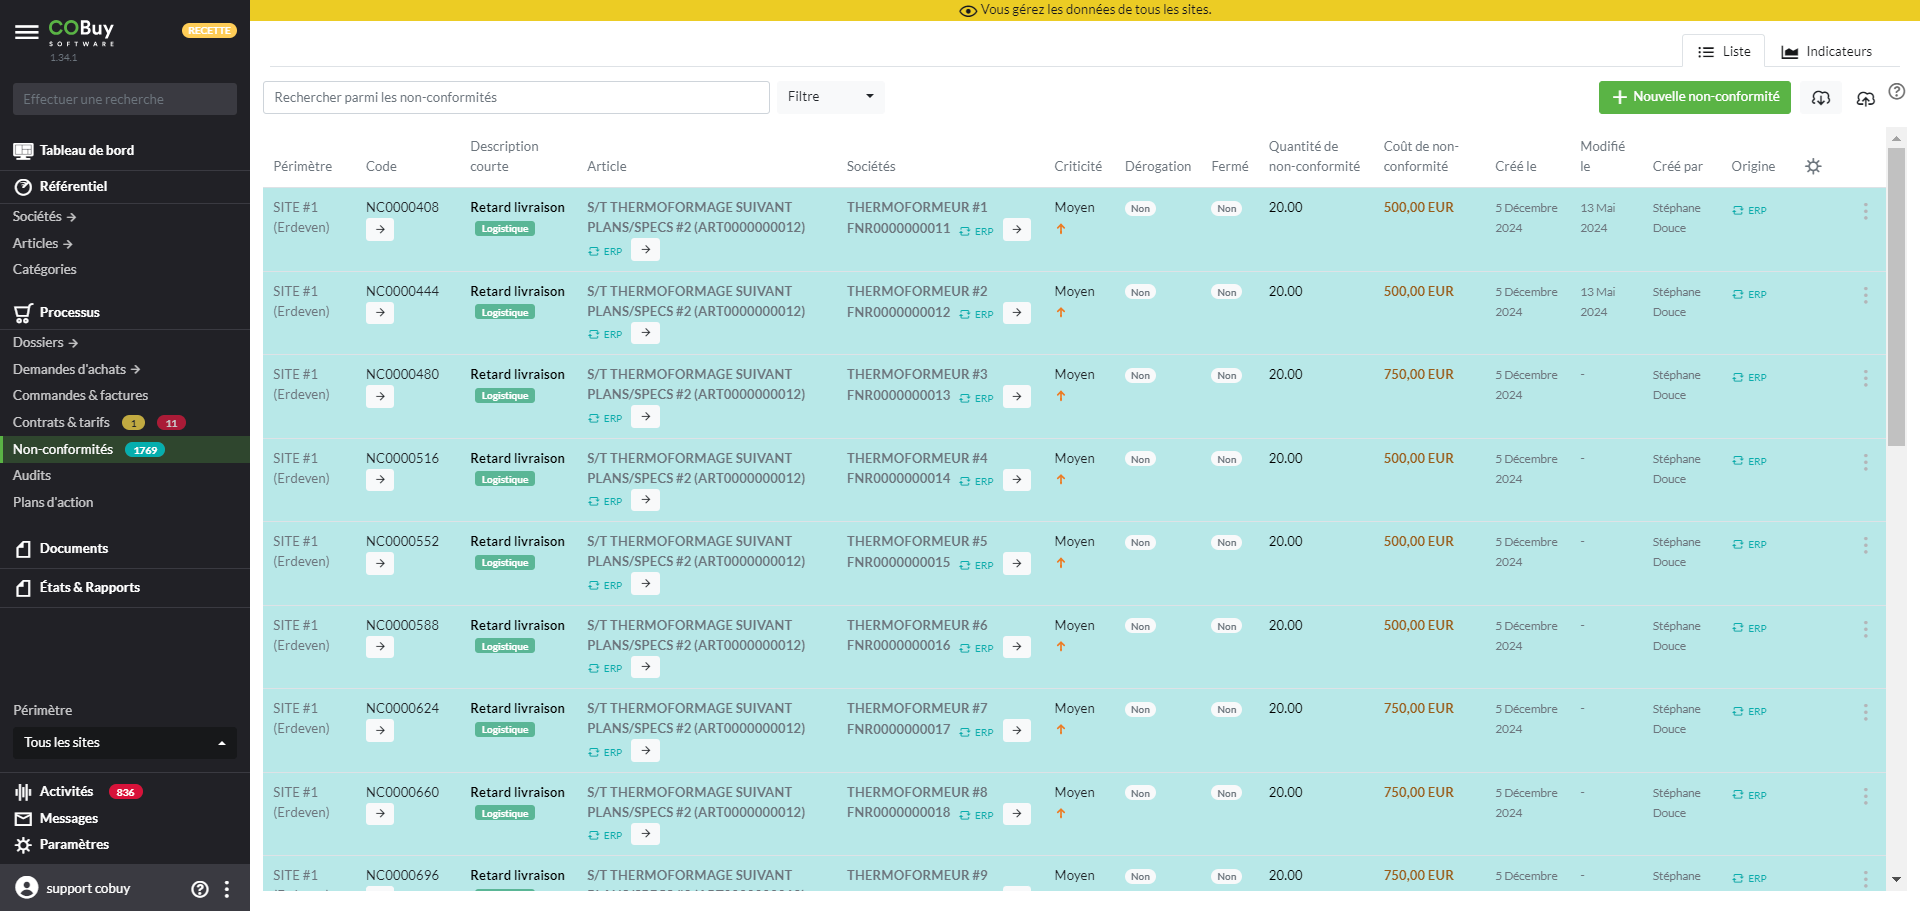Click ERP sync icon in NC0000480 Origine column
The width and height of the screenshot is (1920, 911).
[1738, 378]
